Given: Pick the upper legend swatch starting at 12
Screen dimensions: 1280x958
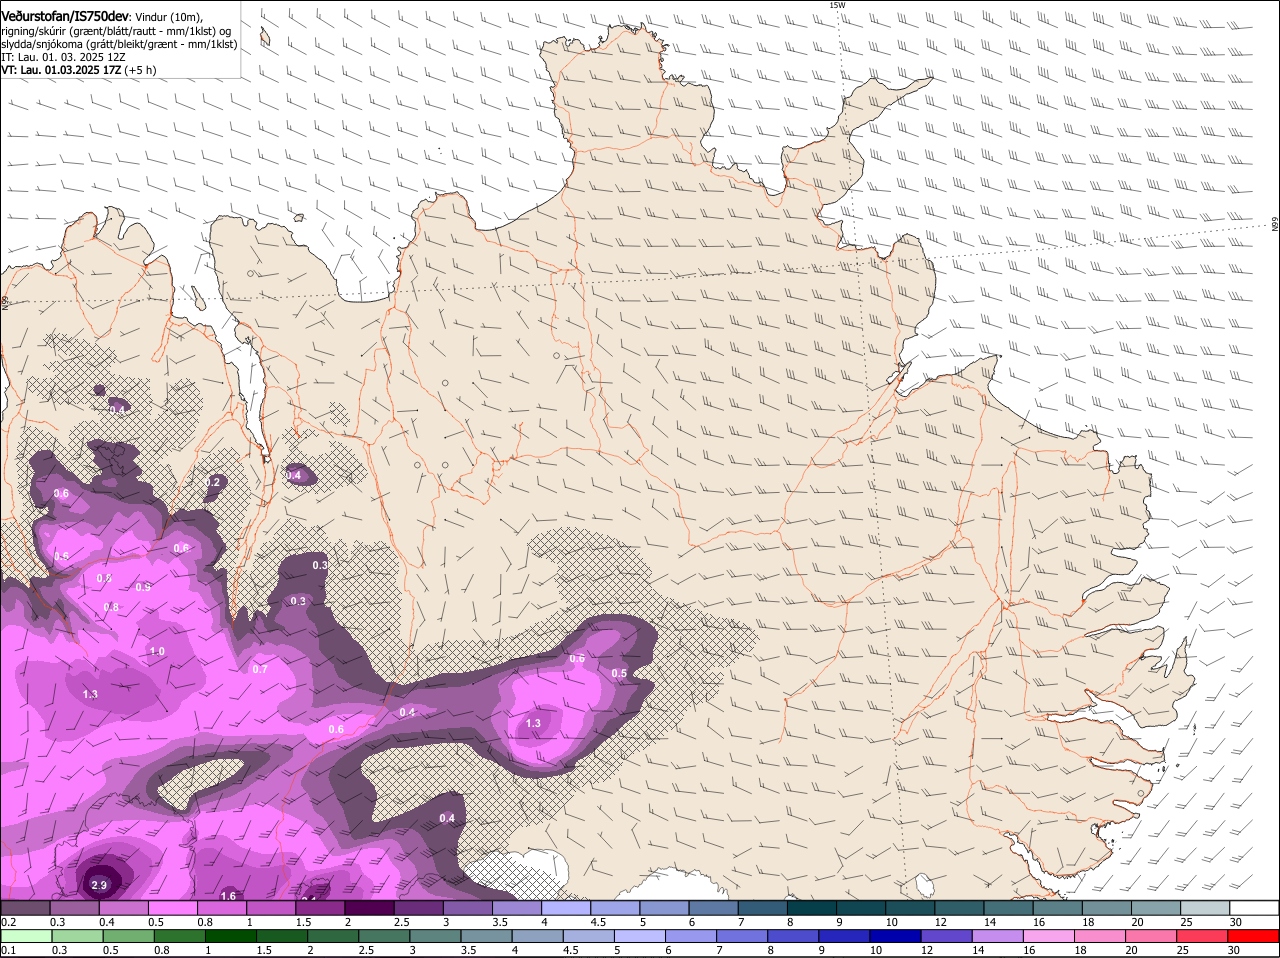Looking at the screenshot, I should pyautogui.click(x=958, y=907).
